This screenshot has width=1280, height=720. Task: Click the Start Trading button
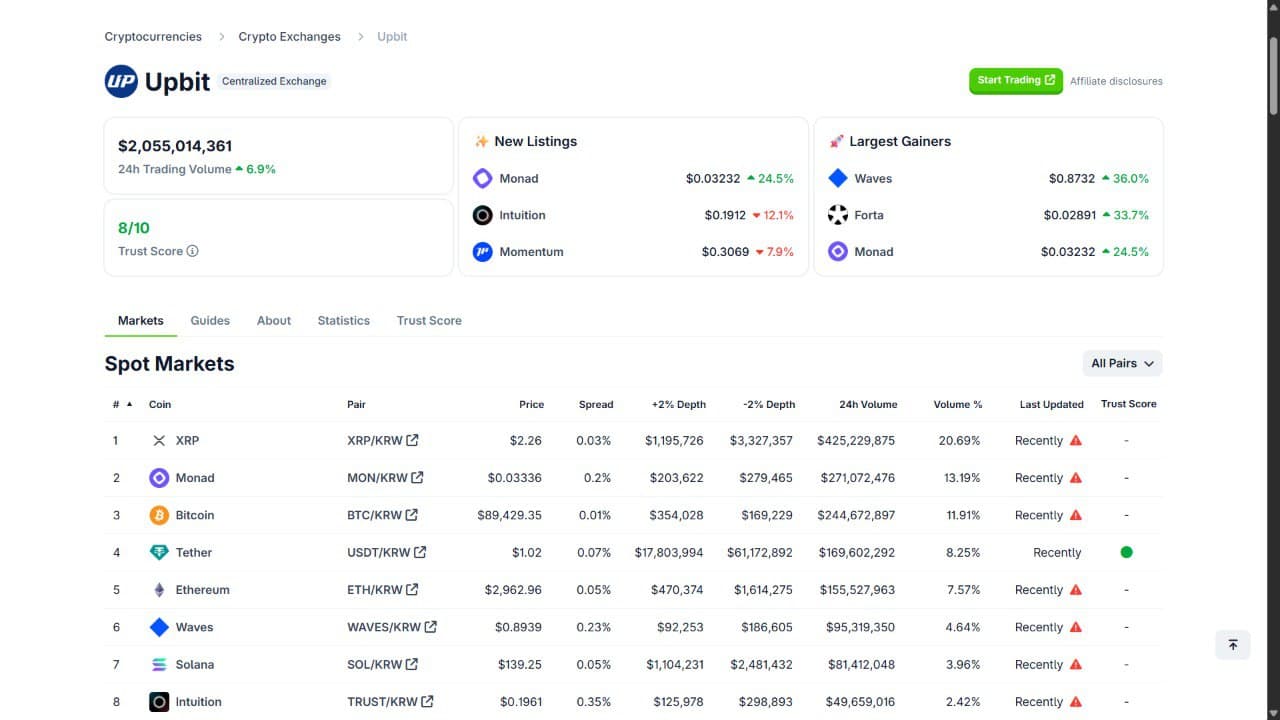[1016, 81]
